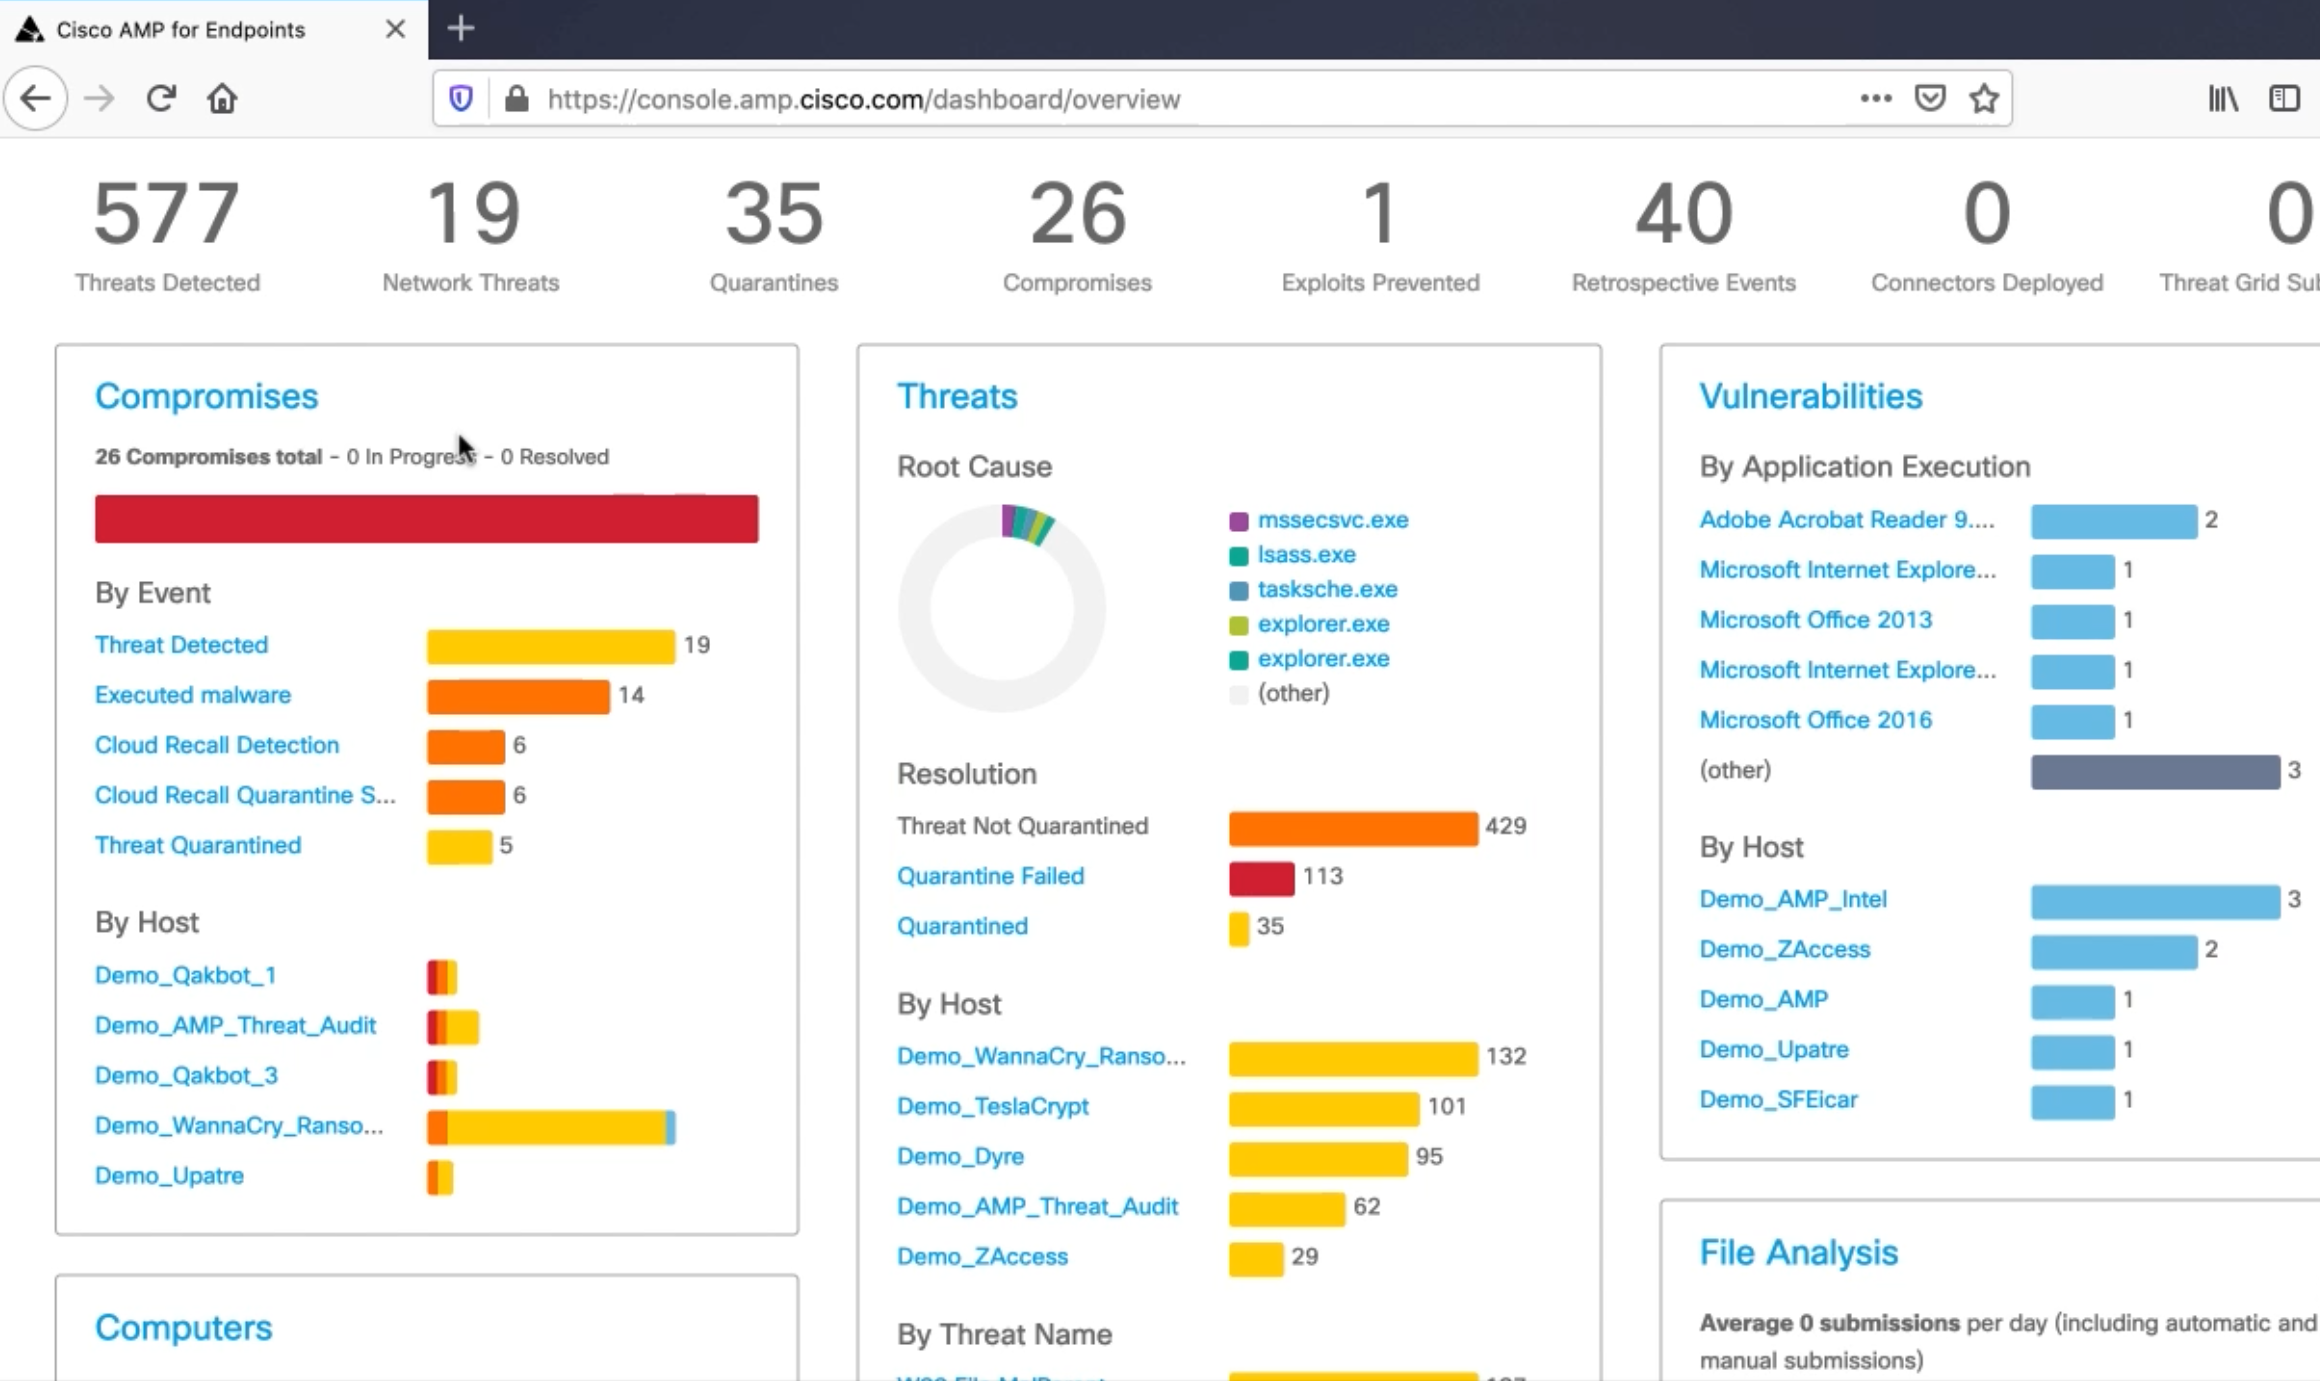Open the browser home page
This screenshot has height=1381, width=2320.
coord(222,98)
